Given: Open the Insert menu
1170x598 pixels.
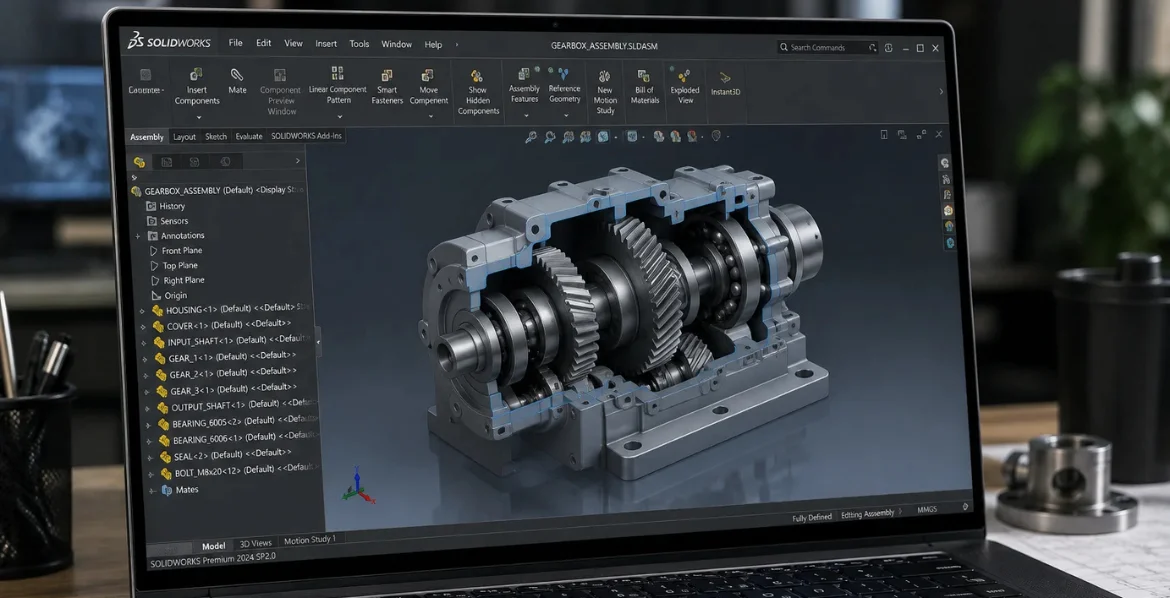Looking at the screenshot, I should pos(326,44).
